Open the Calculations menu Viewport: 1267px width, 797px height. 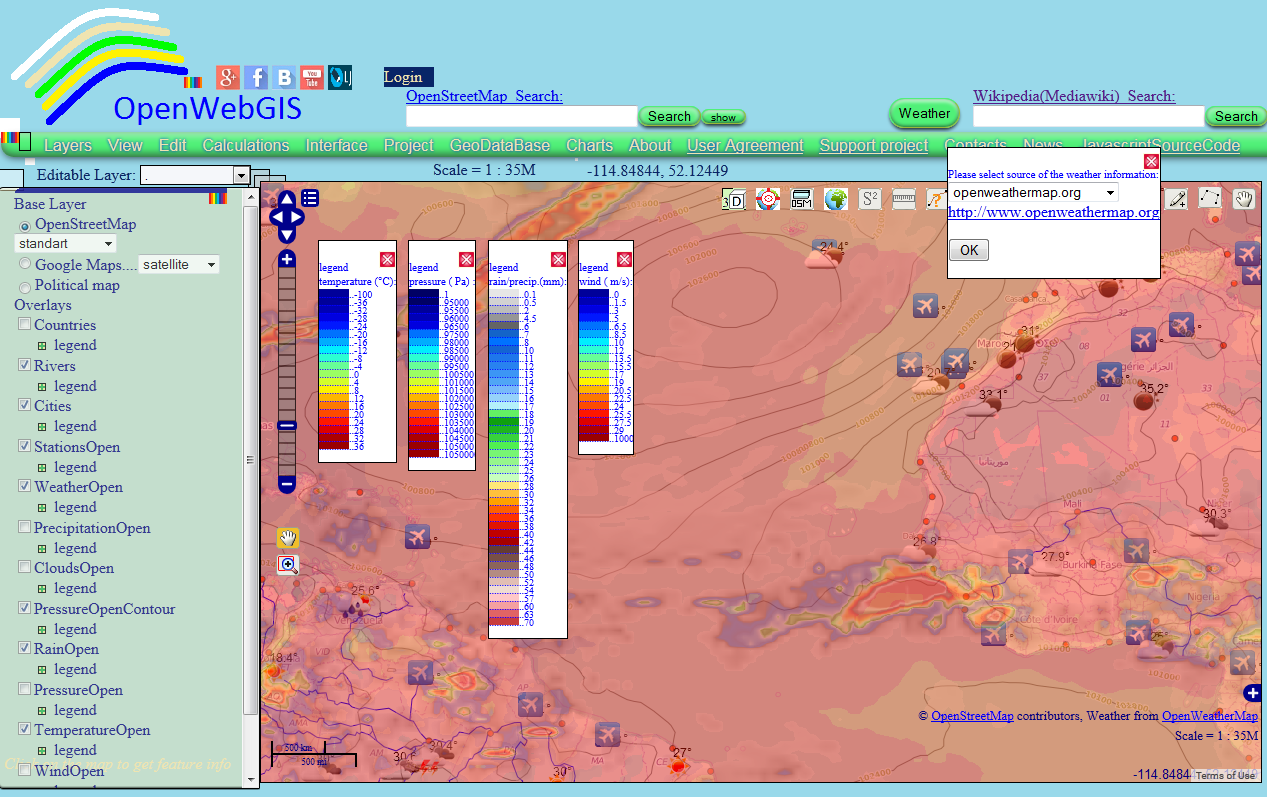click(245, 144)
